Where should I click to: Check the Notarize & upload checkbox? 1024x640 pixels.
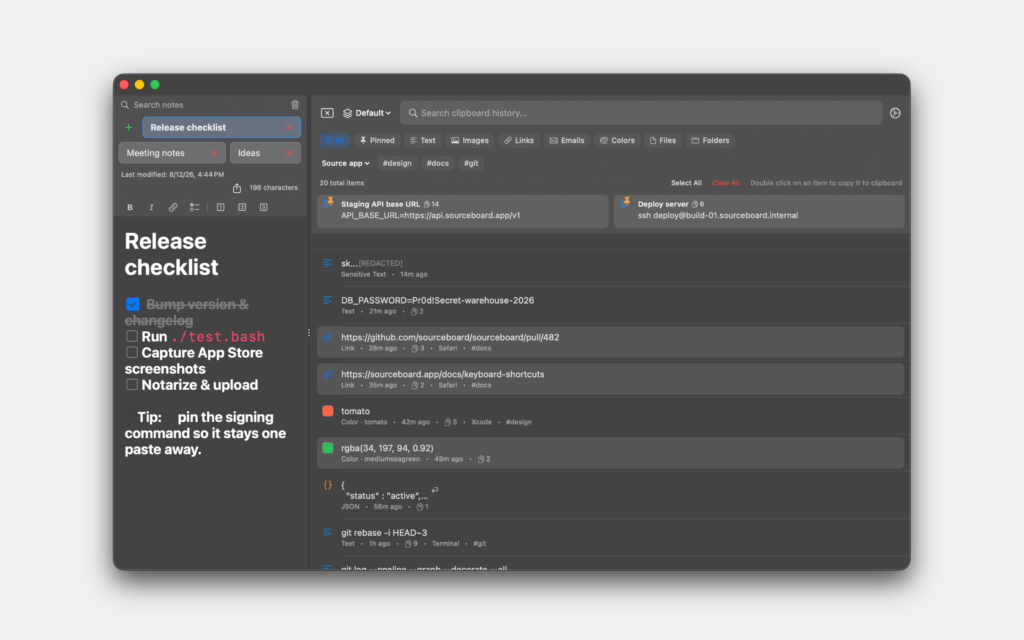[x=132, y=385]
